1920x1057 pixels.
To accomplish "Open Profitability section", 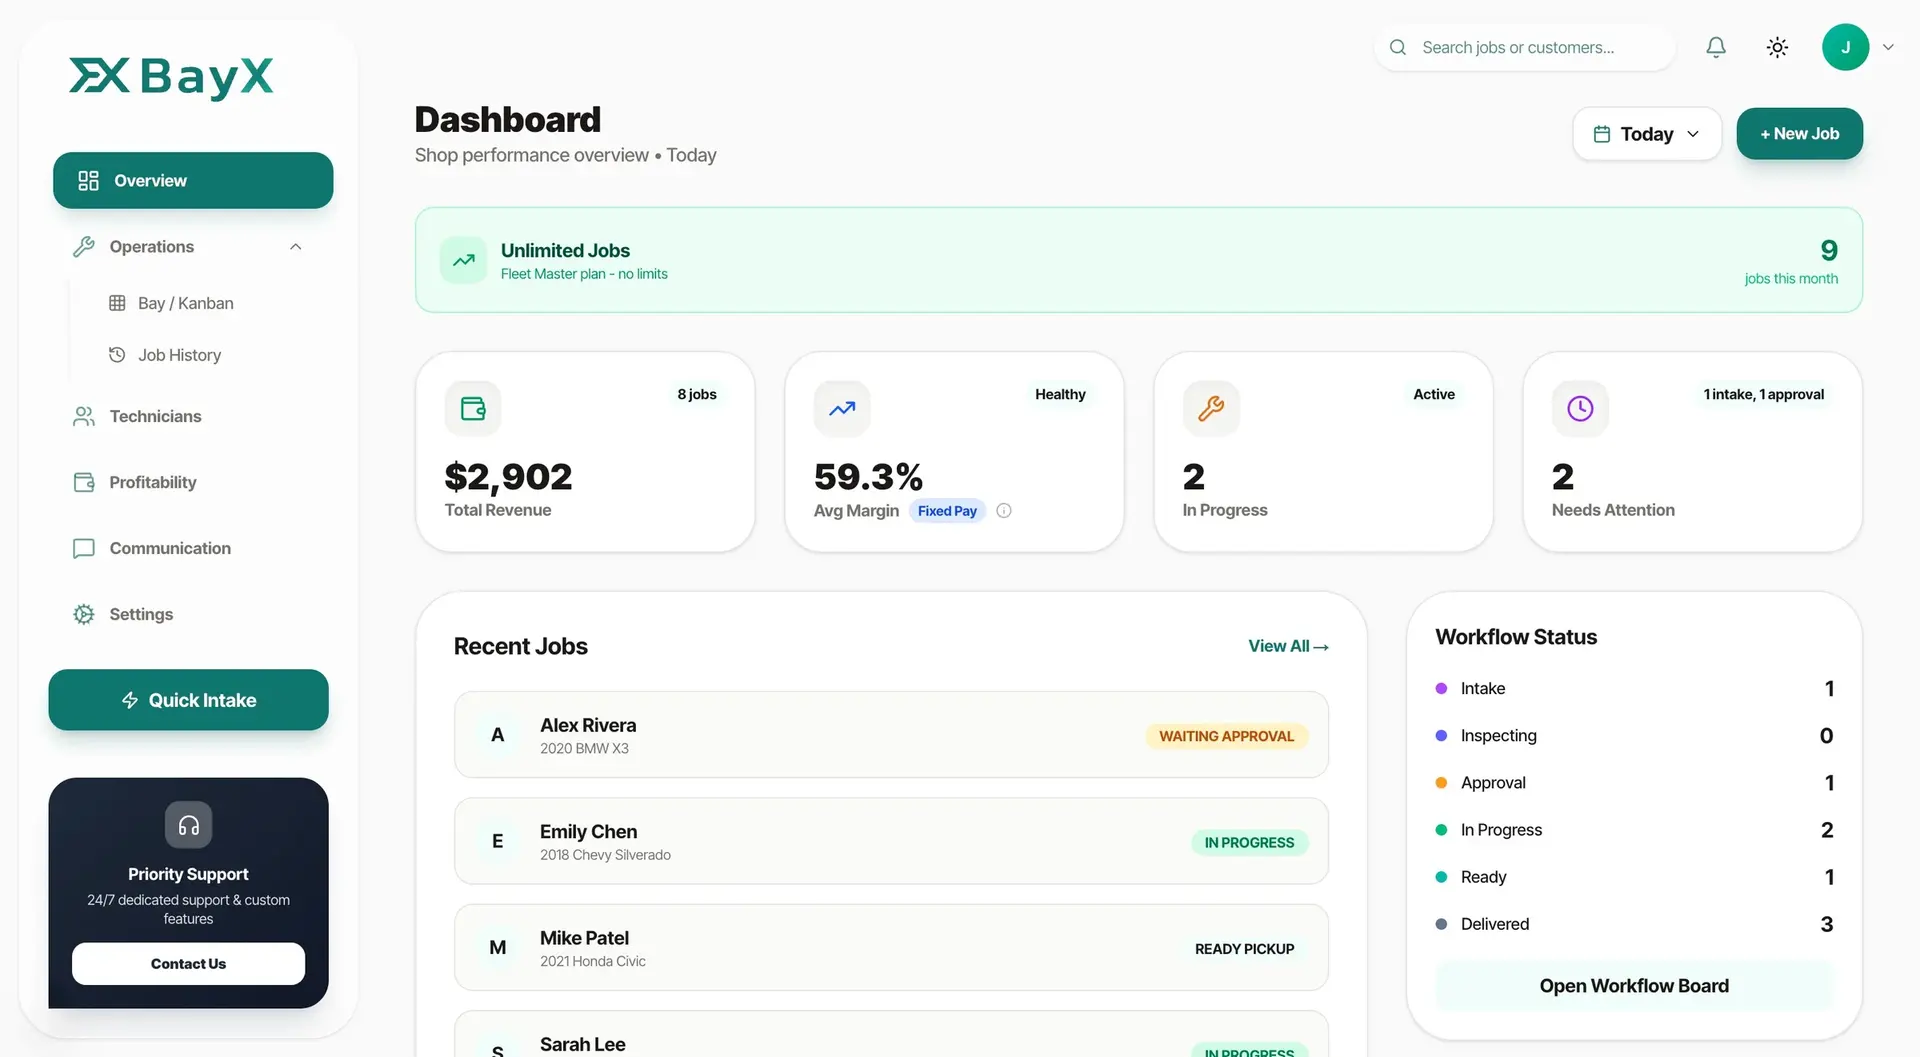I will [x=152, y=482].
